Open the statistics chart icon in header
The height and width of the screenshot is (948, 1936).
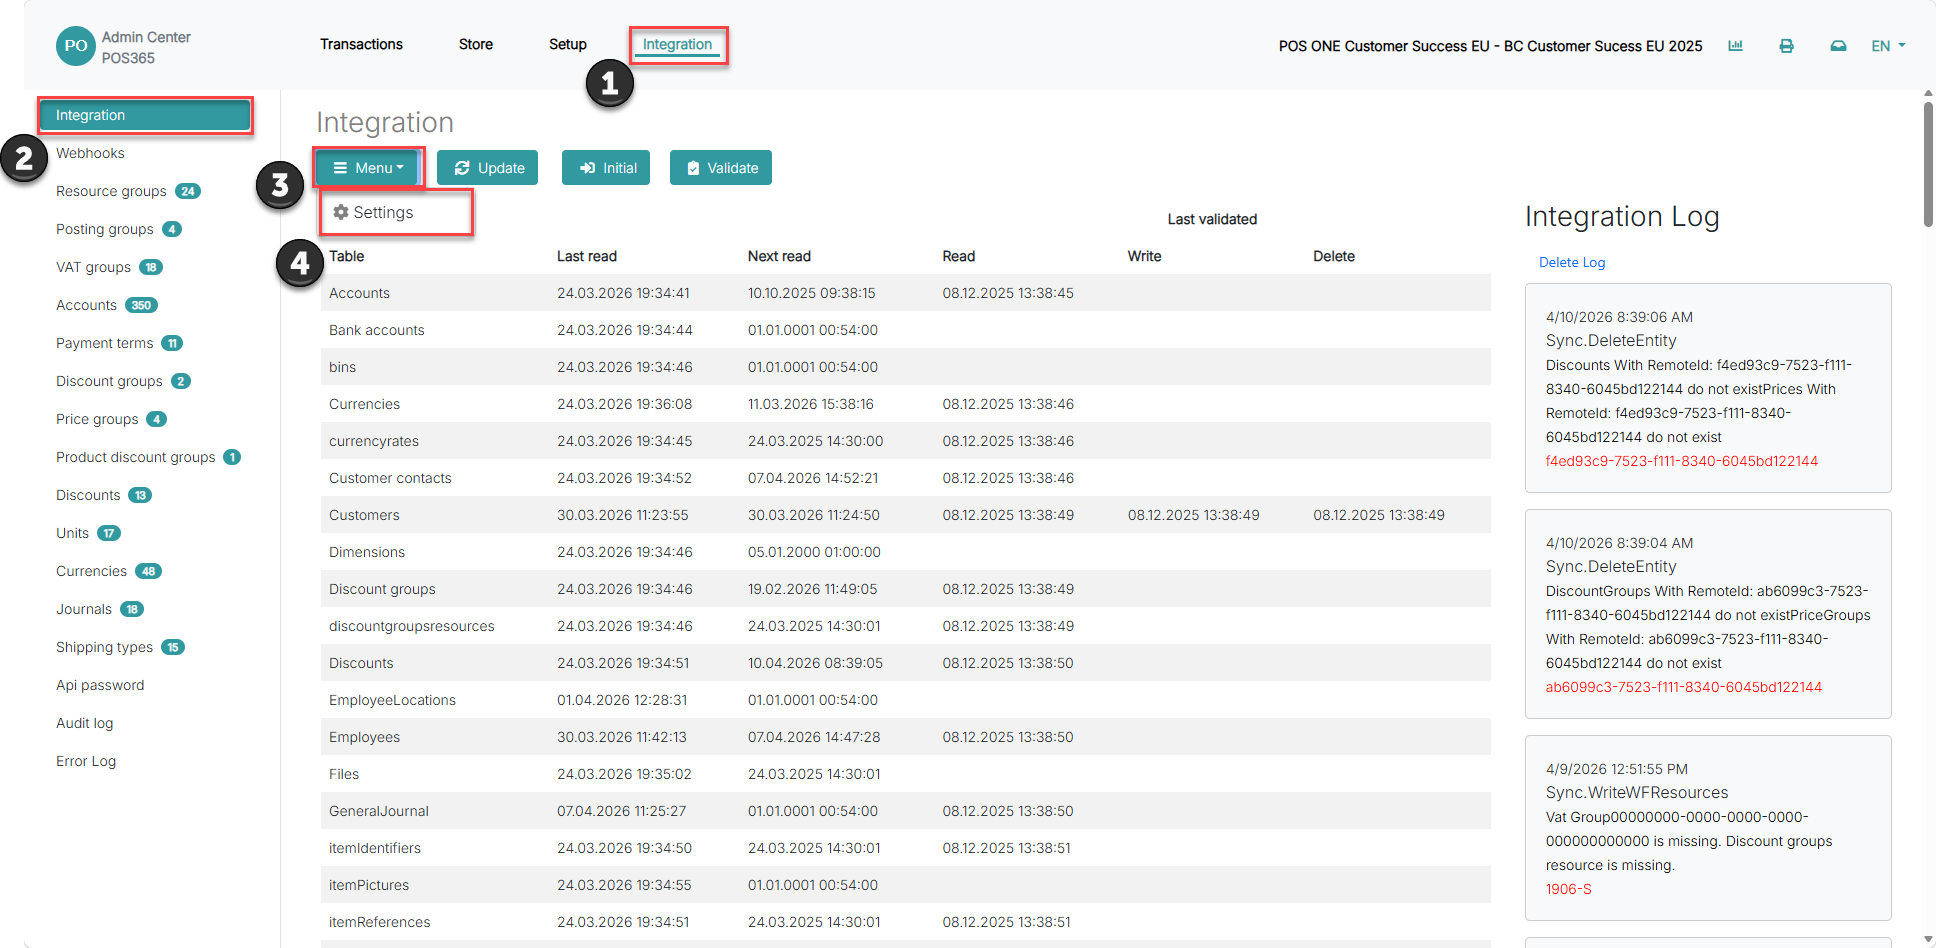click(x=1735, y=46)
